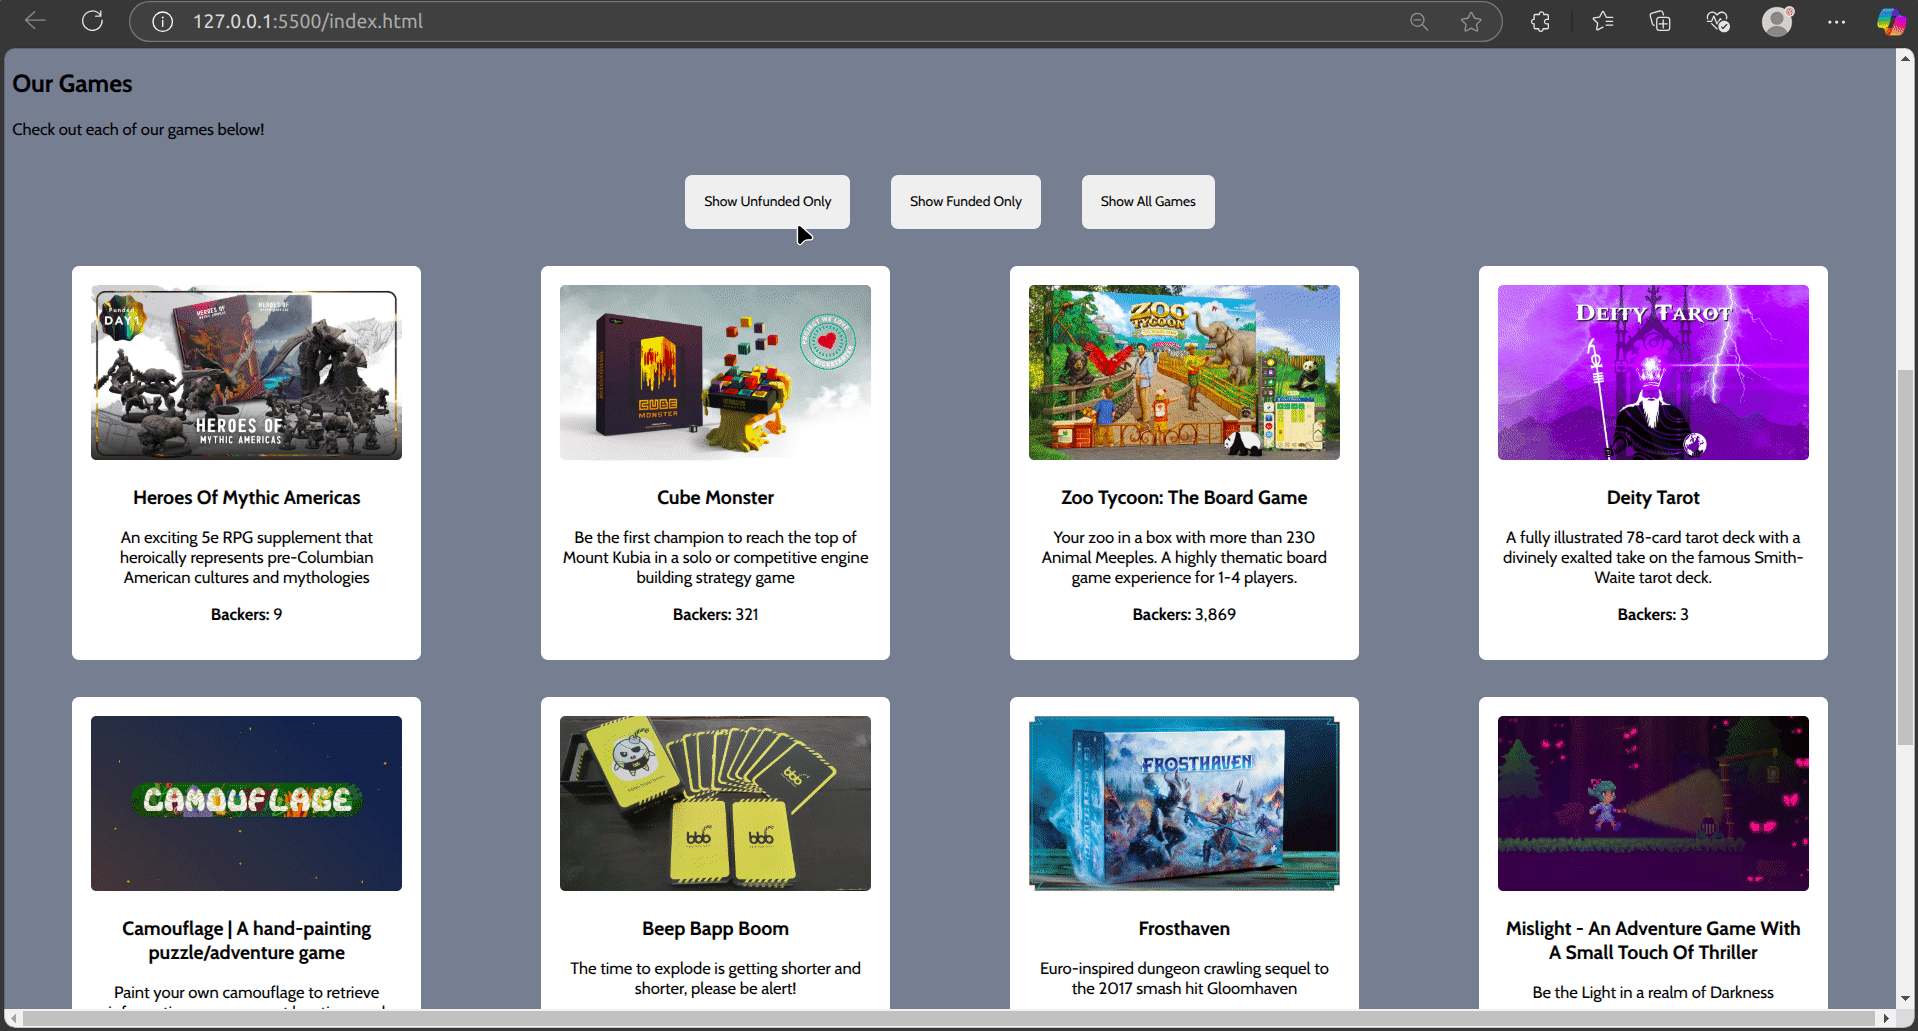Image resolution: width=1918 pixels, height=1031 pixels.
Task: Click the Heroes Of Mythic Americas image
Action: [x=246, y=373]
